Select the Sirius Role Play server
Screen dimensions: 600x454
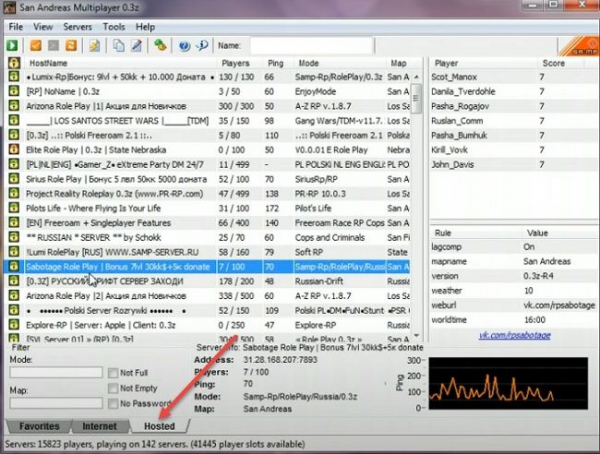(x=209, y=179)
